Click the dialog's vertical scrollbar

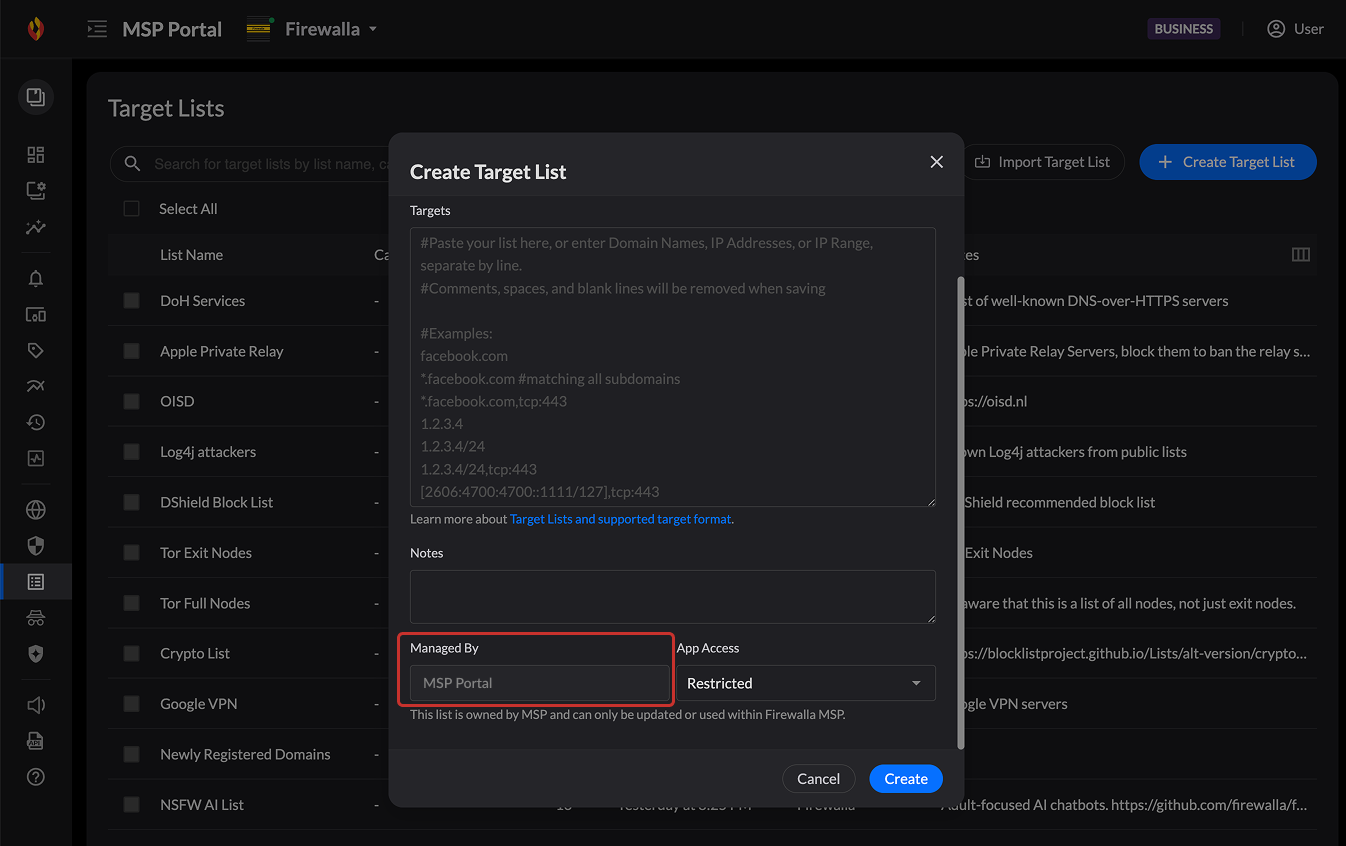pos(961,510)
